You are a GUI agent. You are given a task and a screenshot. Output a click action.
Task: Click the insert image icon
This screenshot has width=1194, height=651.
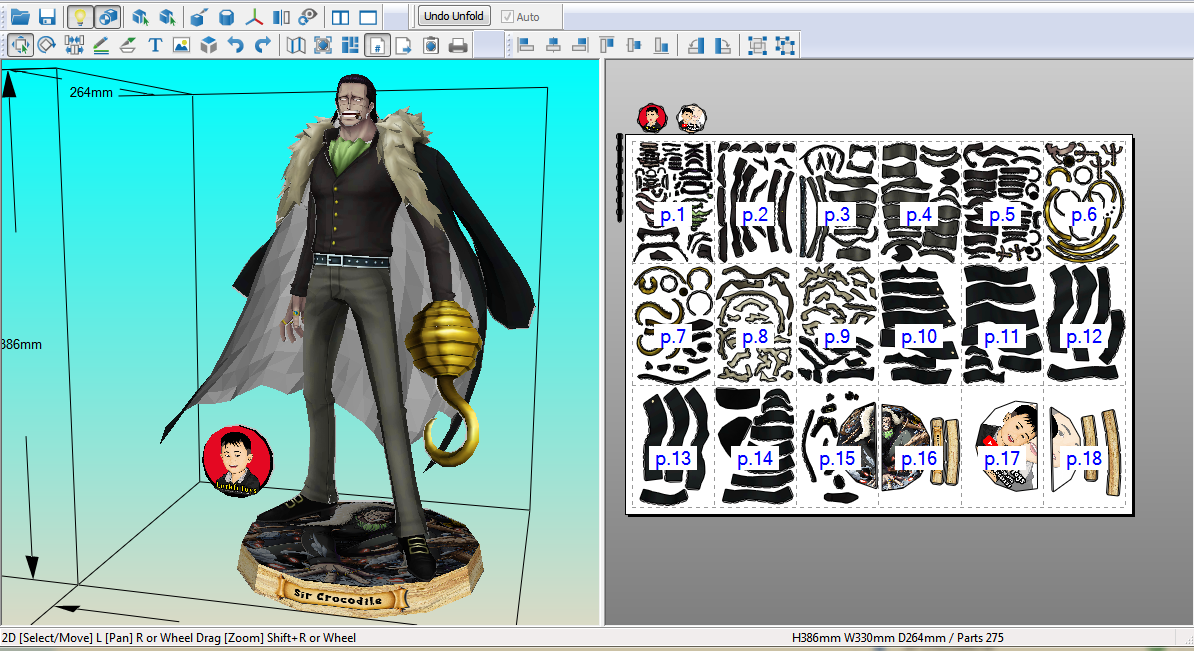point(181,46)
